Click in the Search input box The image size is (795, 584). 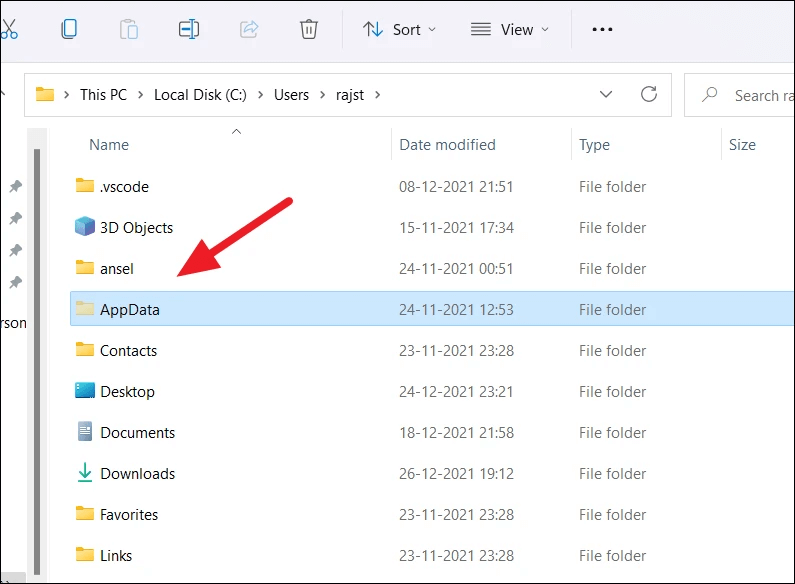755,95
